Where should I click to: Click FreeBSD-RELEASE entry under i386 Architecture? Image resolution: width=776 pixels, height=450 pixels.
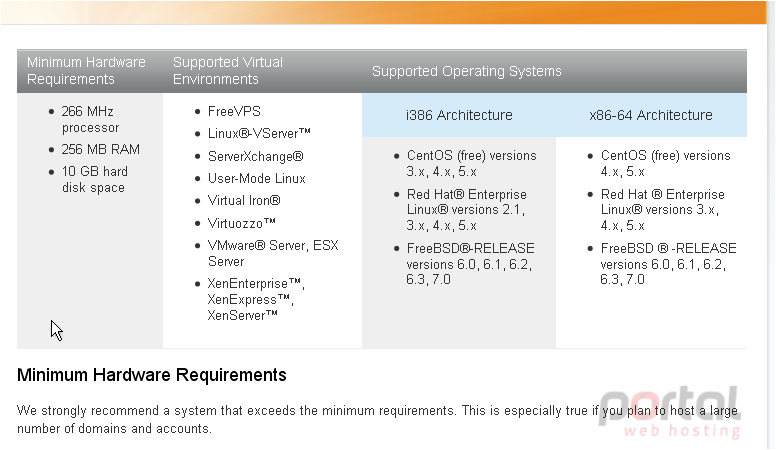pyautogui.click(x=470, y=263)
